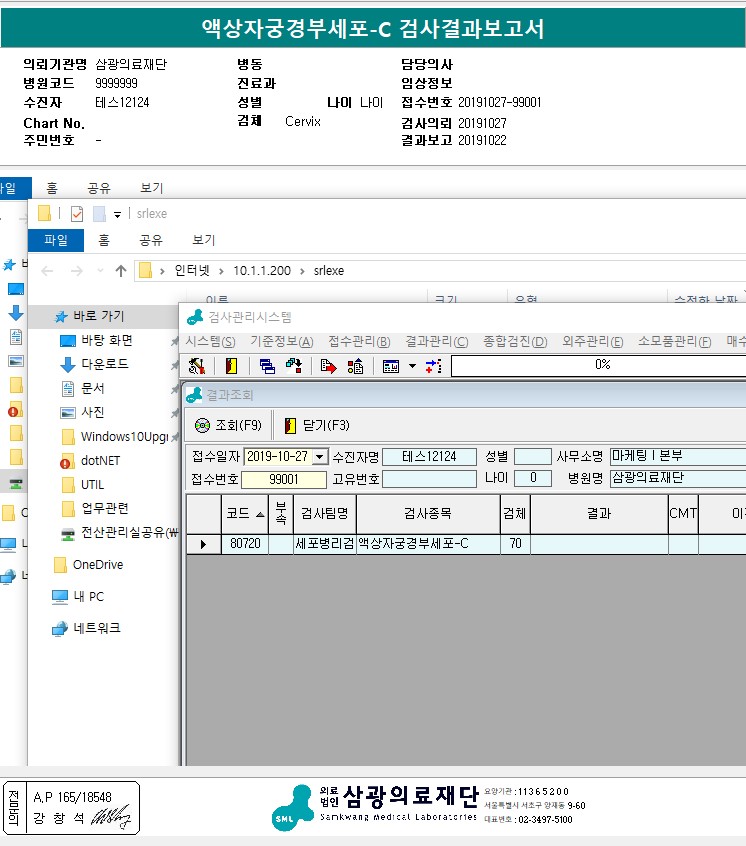Viewport: 746px width, 846px height.
Task: Click the cascade windows icon in 검사관리시스템 toolbar
Action: point(267,366)
